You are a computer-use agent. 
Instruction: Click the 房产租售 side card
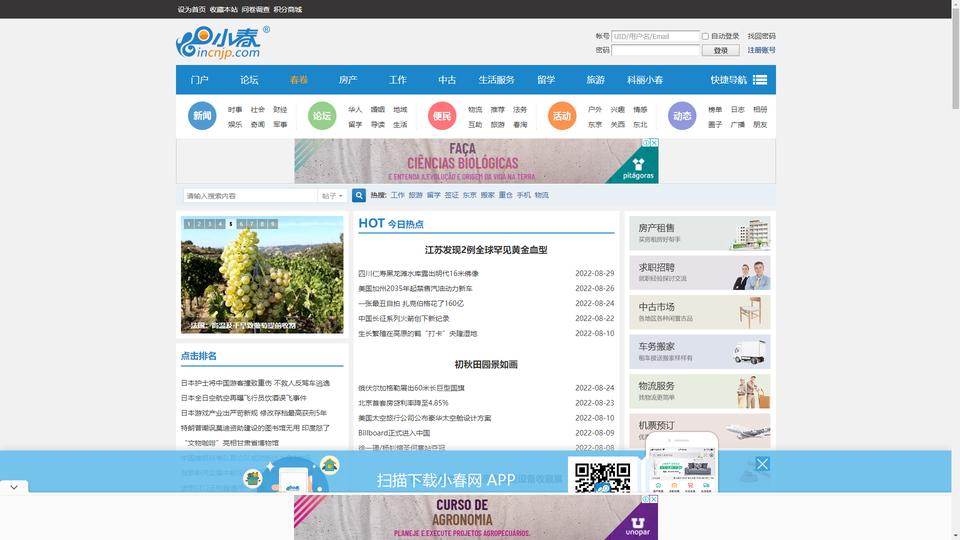[x=700, y=233]
